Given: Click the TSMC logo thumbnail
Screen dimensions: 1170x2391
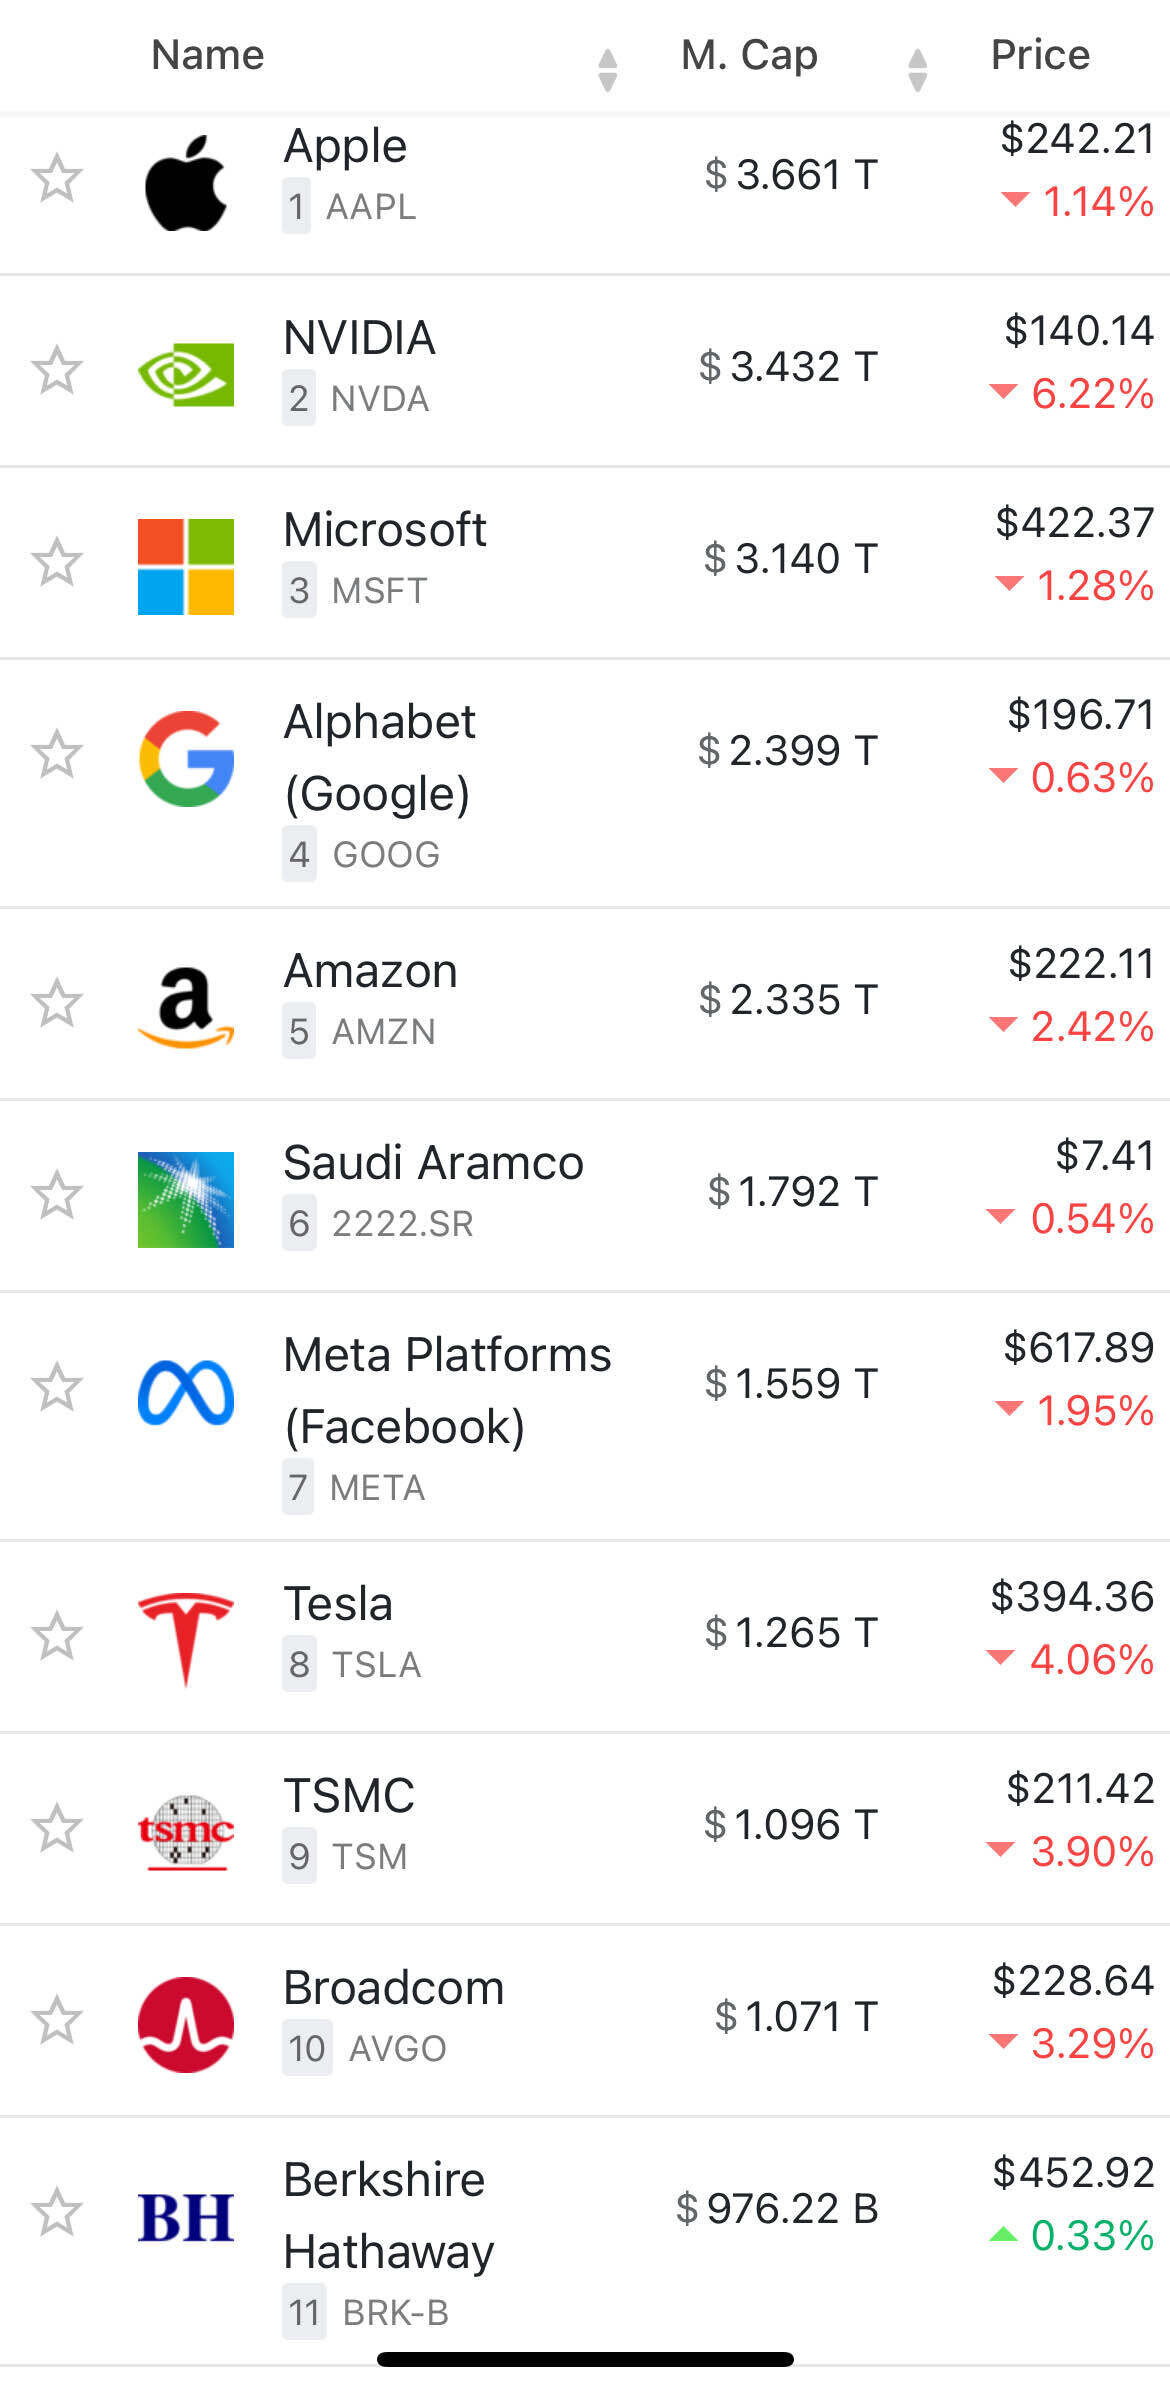Looking at the screenshot, I should pos(186,1832).
